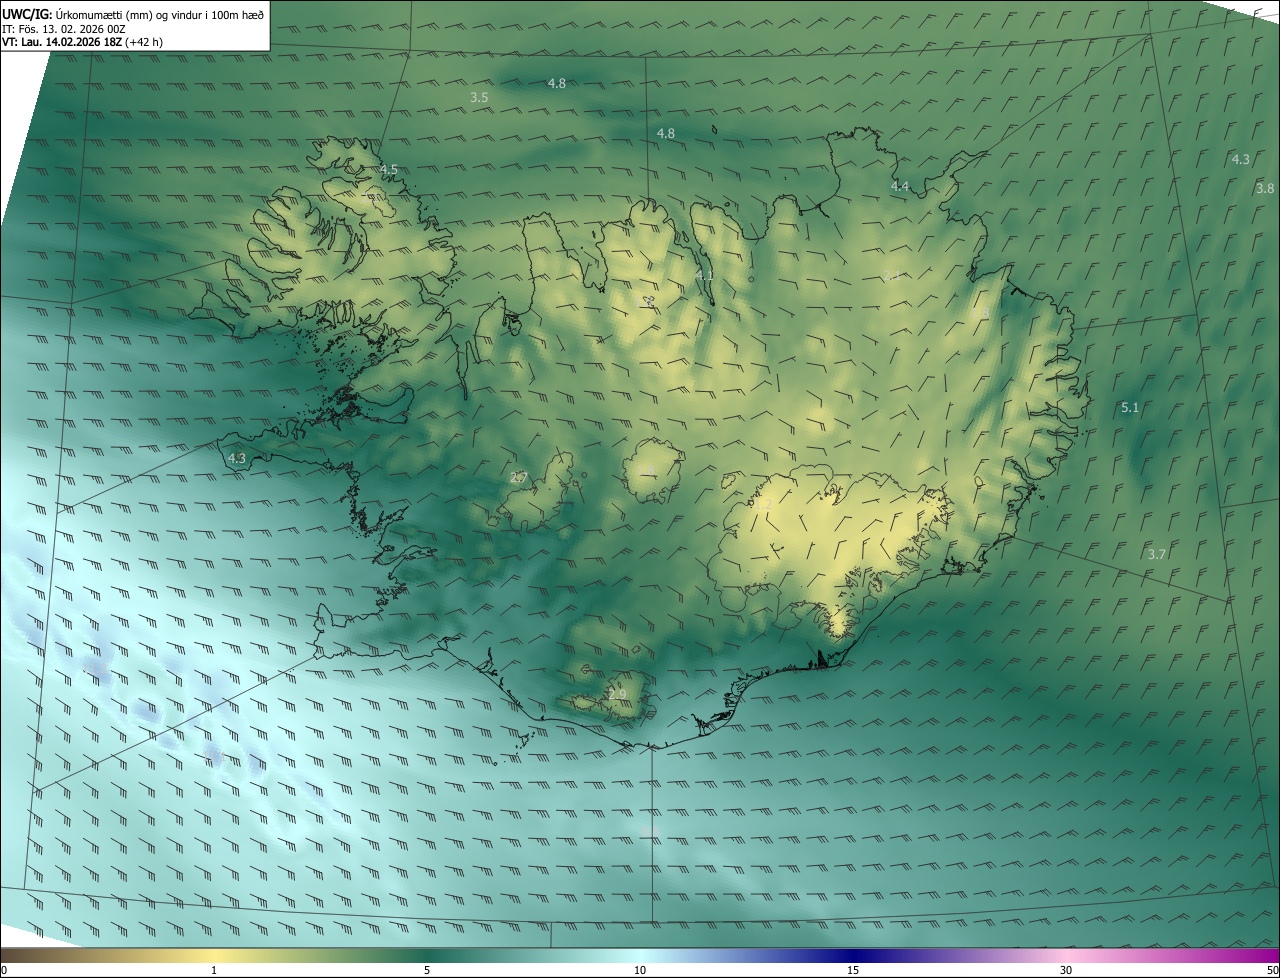This screenshot has height=978, width=1280.
Task: Select the initial time line "IT: Fös. 13. 02. 2026 00Z"
Action: click(x=64, y=29)
